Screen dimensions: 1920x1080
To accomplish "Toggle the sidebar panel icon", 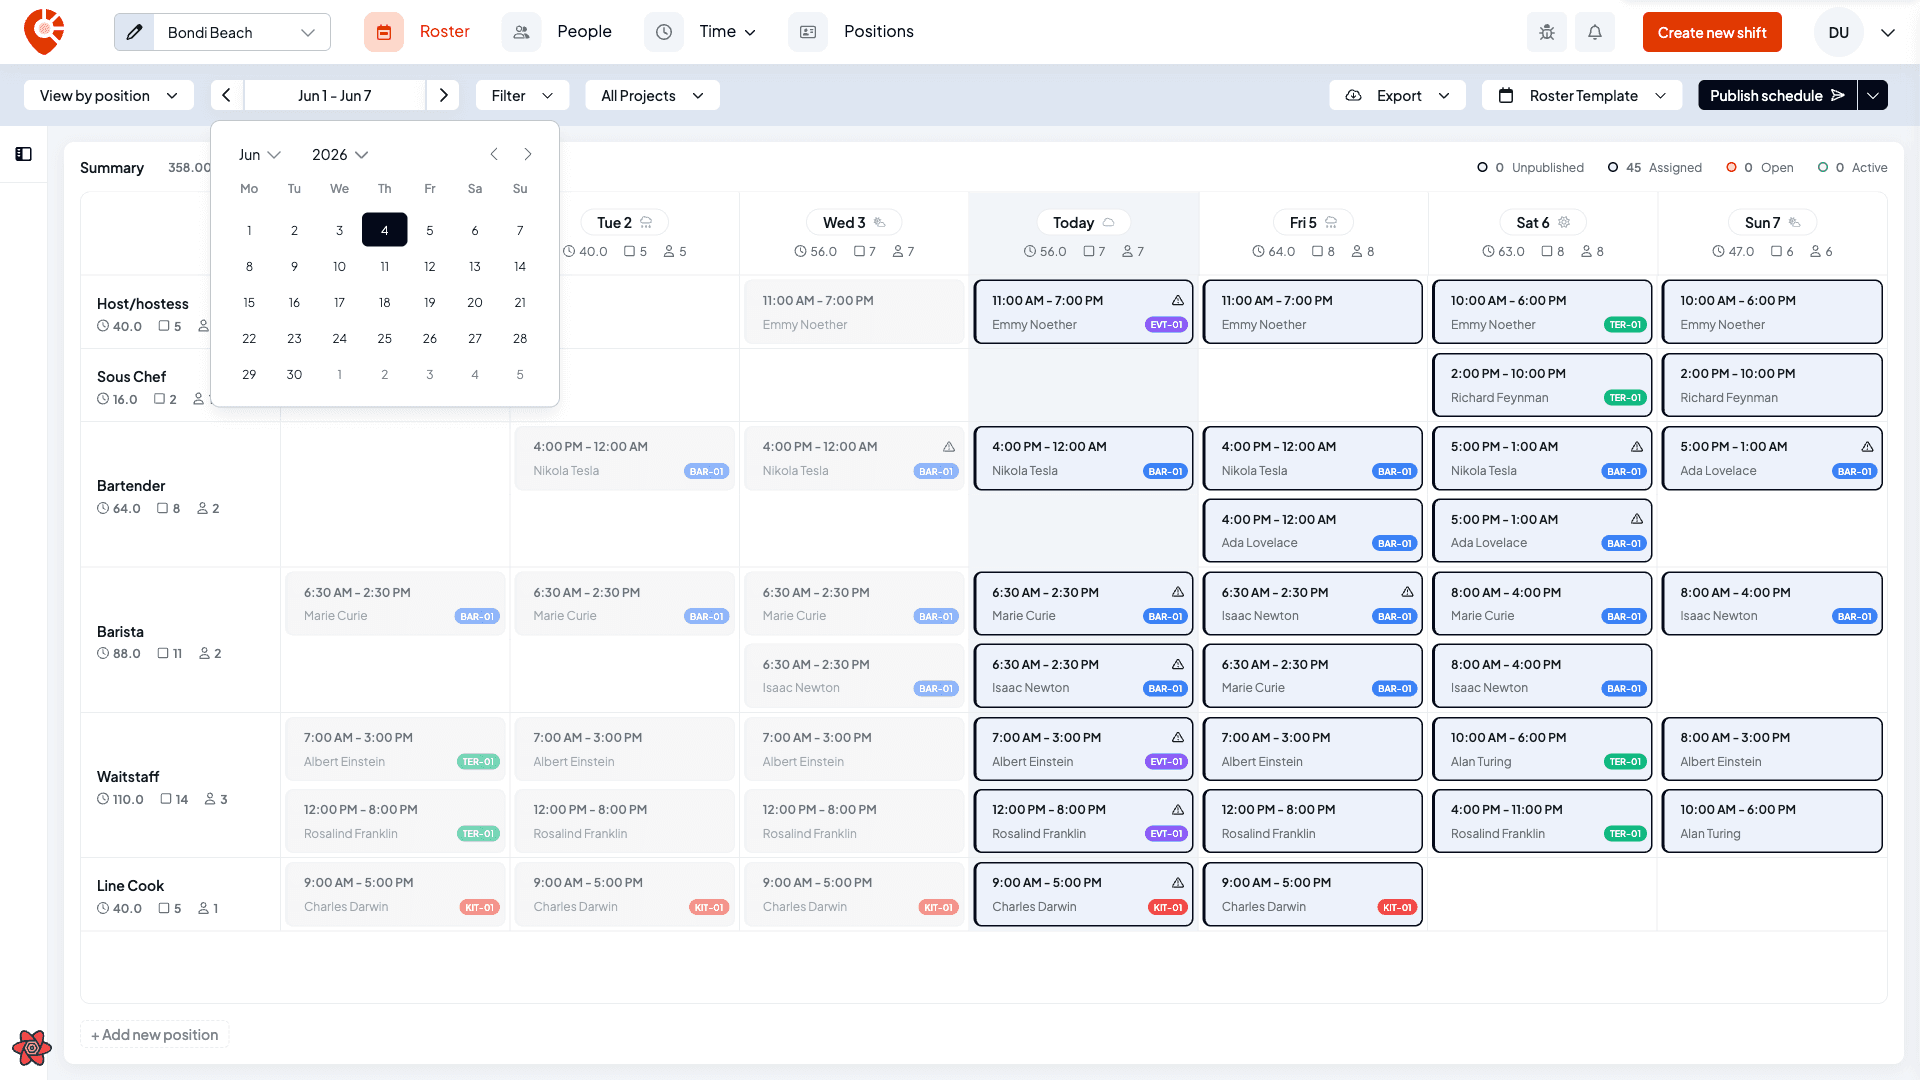I will coord(24,154).
